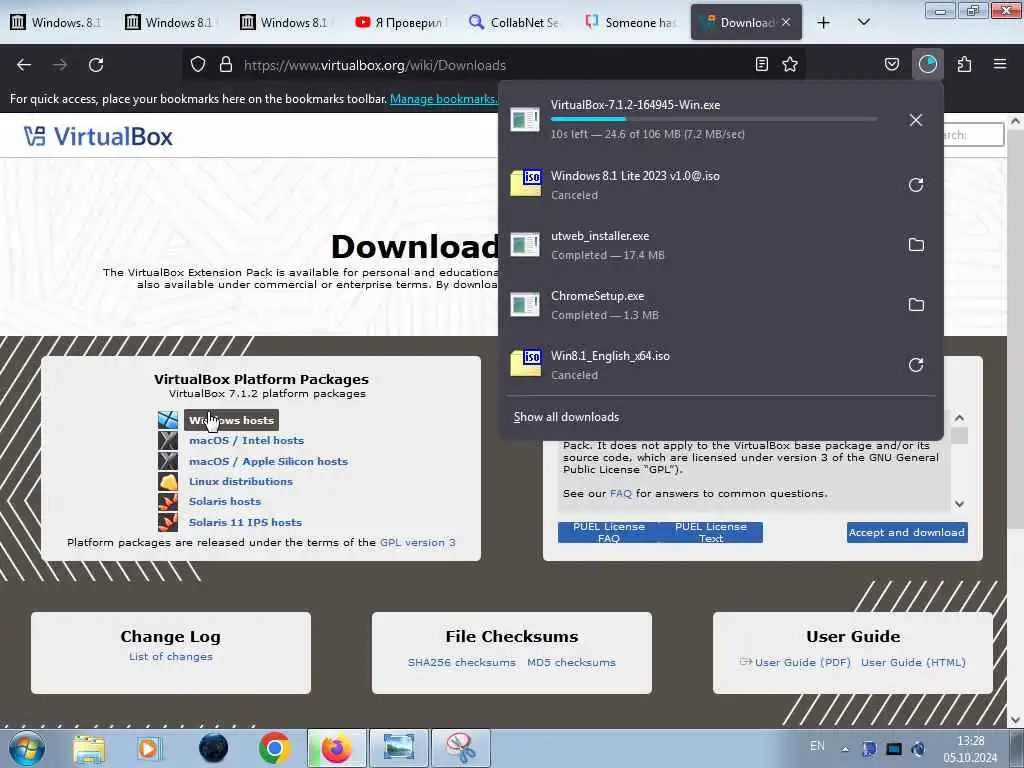Open macOS / Apple Silicon hosts link
This screenshot has height=768, width=1024.
[x=268, y=461]
